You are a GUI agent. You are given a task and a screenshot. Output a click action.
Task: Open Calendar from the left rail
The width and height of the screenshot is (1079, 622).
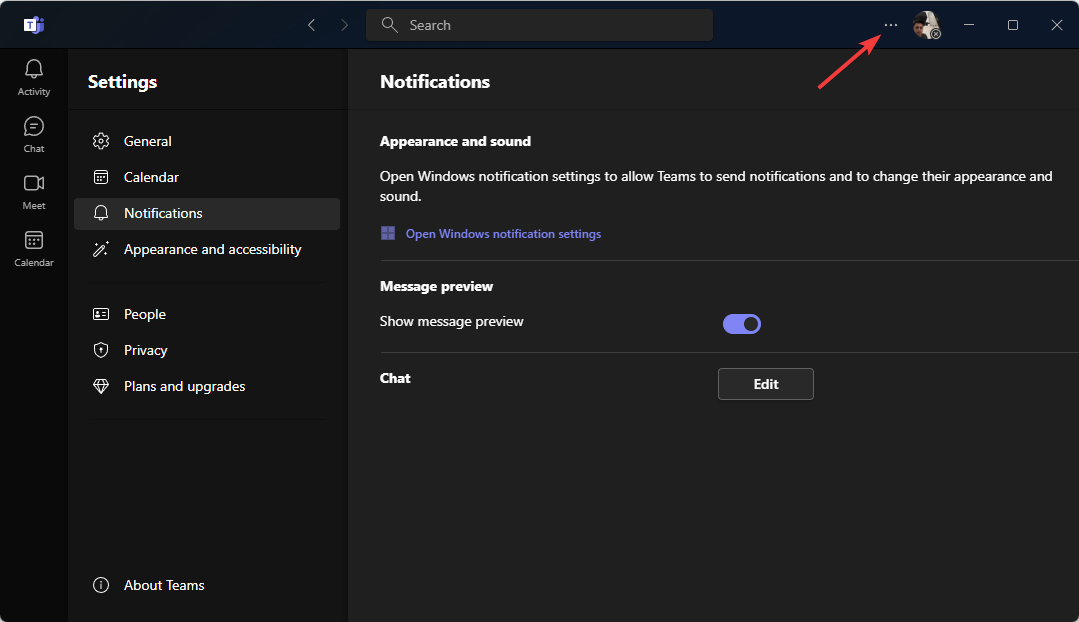click(x=34, y=248)
